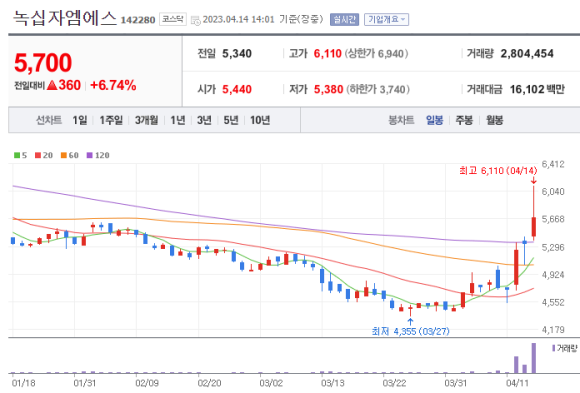Select the 3년 line chart tab
The height and width of the screenshot is (393, 580).
[204, 120]
